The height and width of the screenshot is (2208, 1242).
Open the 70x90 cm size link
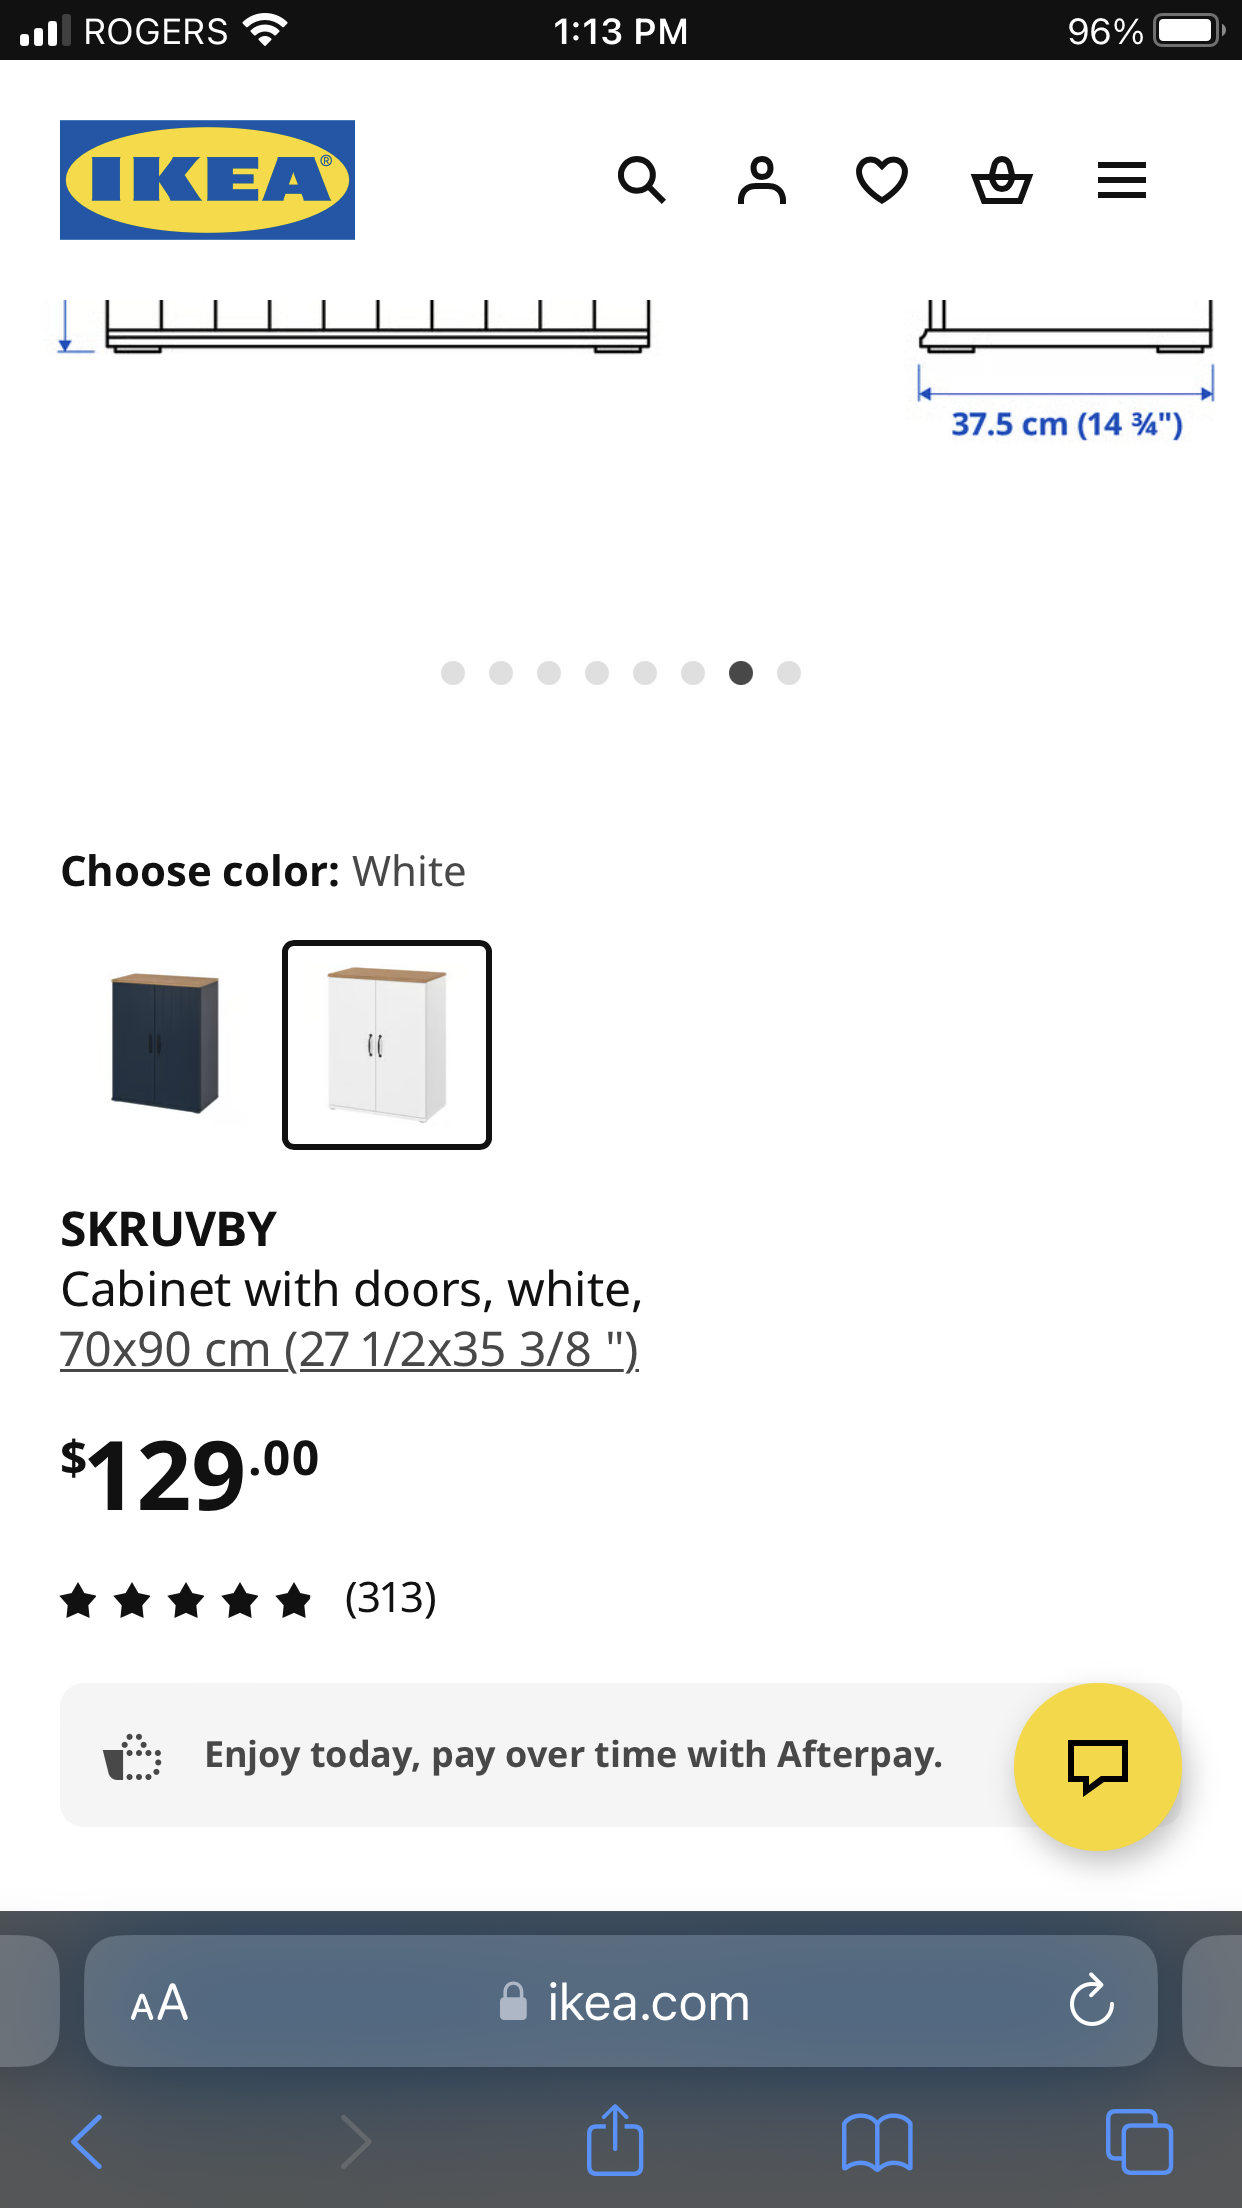pyautogui.click(x=349, y=1350)
